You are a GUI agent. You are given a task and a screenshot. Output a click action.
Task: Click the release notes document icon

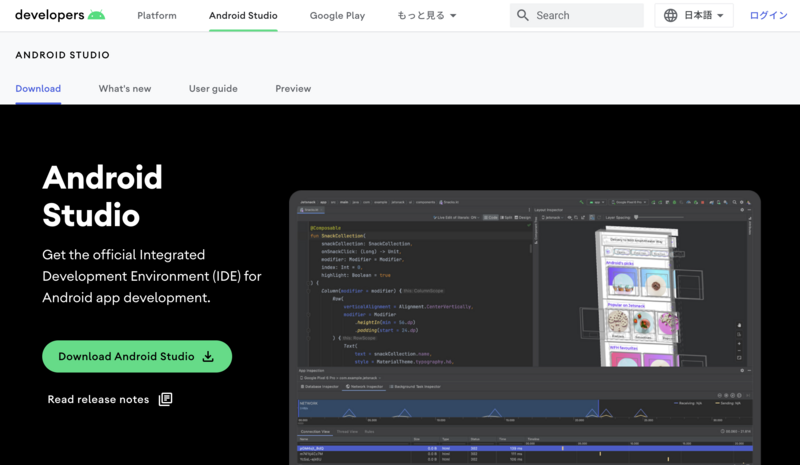(165, 399)
